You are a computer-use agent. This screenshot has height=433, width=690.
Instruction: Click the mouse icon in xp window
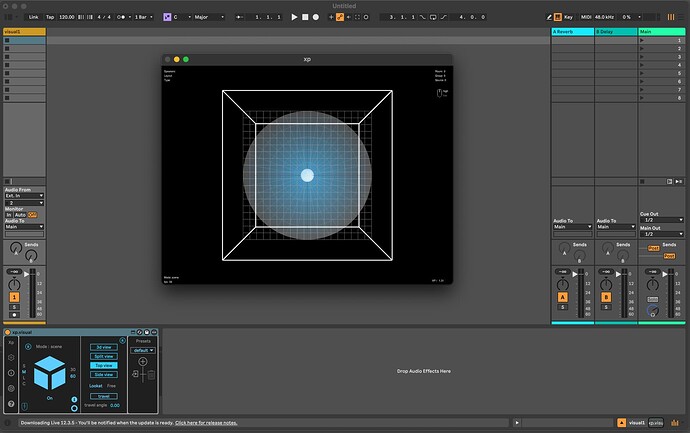[438, 93]
